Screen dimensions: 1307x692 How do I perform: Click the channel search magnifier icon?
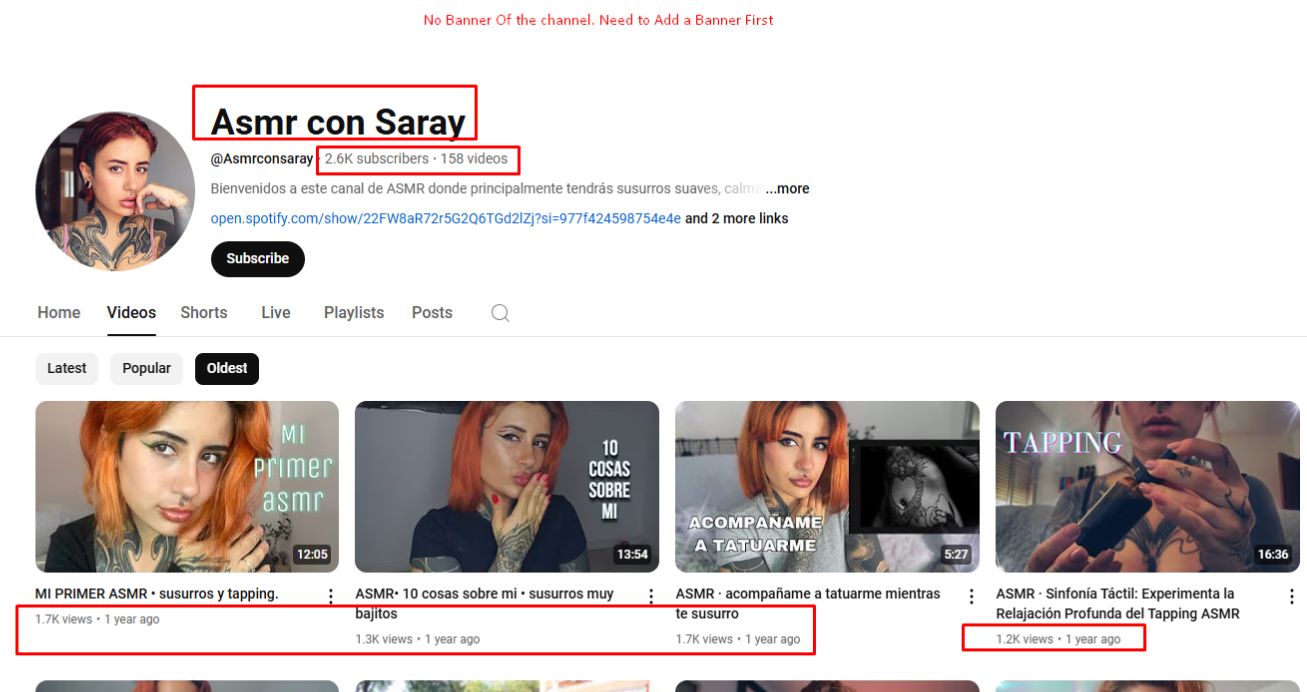(500, 313)
